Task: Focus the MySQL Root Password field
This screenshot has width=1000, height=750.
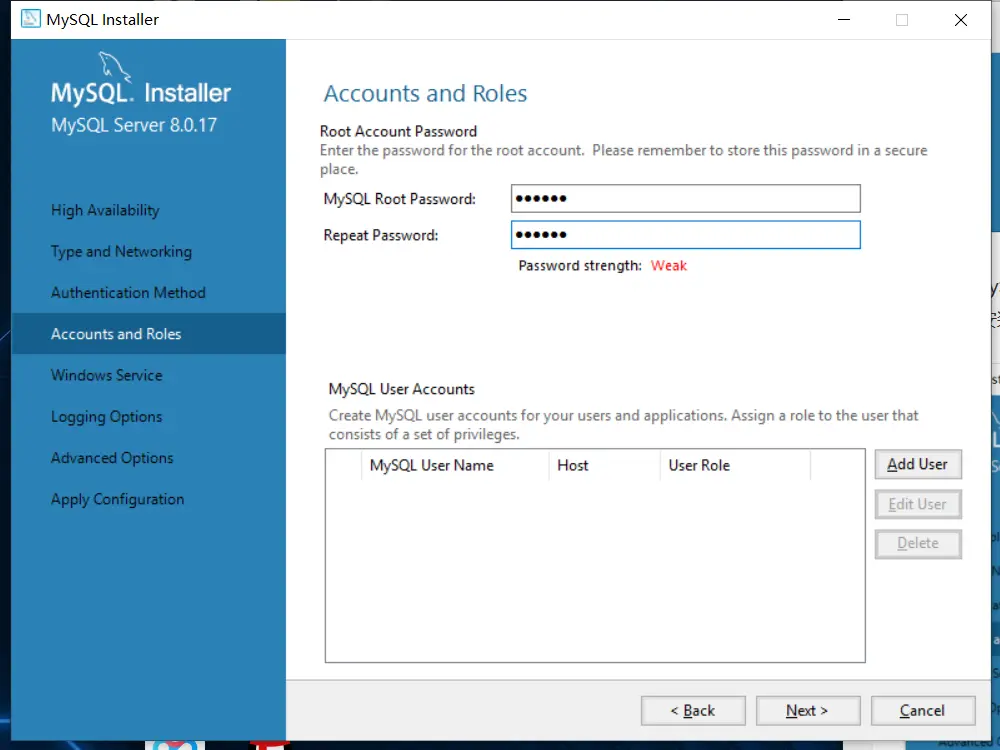Action: click(686, 198)
